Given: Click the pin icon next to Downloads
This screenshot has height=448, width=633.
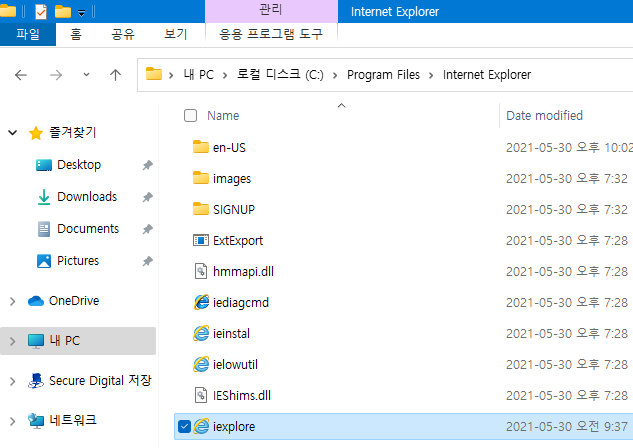Looking at the screenshot, I should 148,197.
